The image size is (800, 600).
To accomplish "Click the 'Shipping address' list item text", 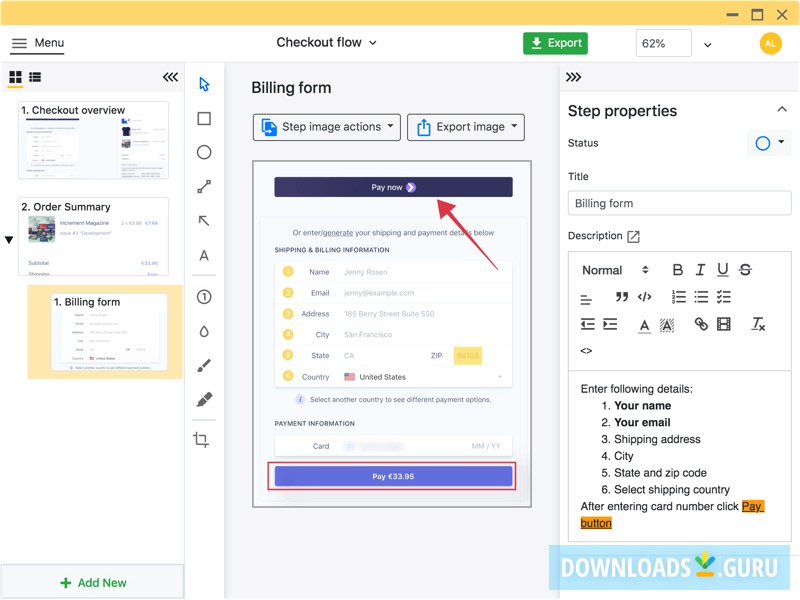I will [657, 439].
